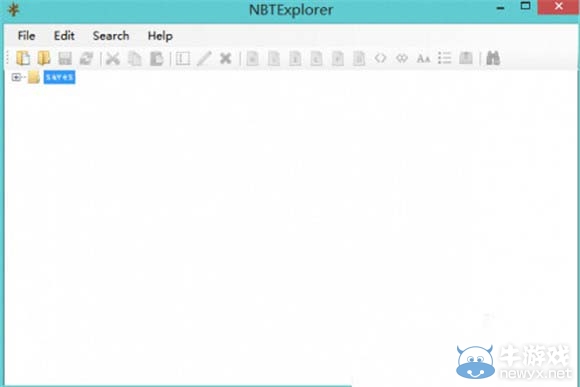Viewport: 580px width, 387px height.
Task: Click the Edit Value pencil icon
Action: pyautogui.click(x=204, y=58)
